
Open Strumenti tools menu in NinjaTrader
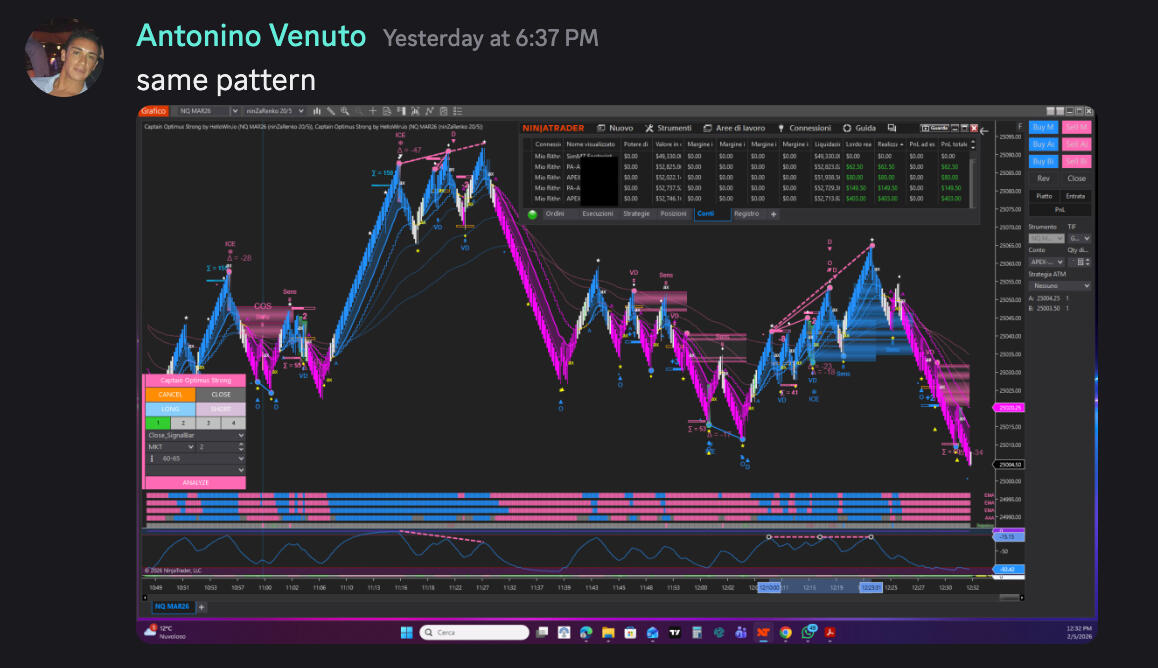click(x=668, y=128)
